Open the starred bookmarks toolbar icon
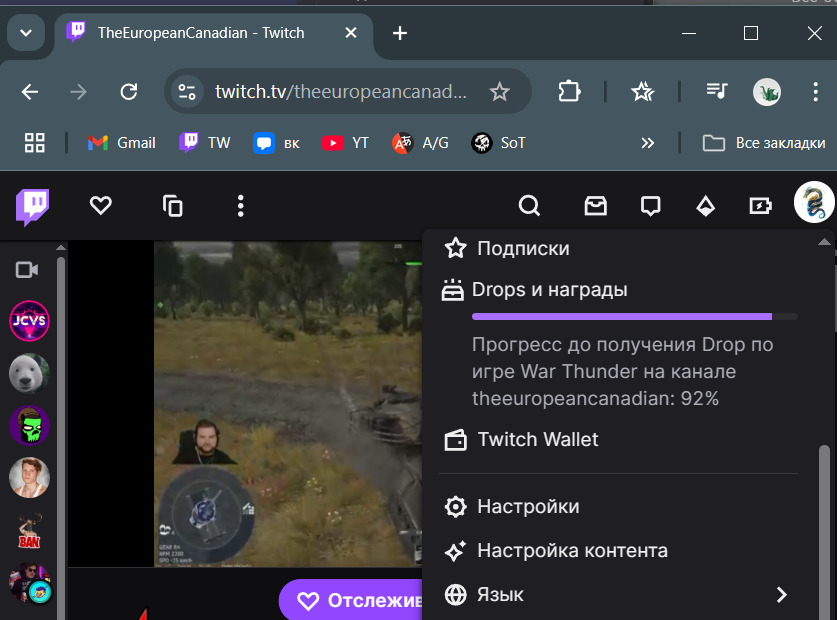 click(x=643, y=91)
